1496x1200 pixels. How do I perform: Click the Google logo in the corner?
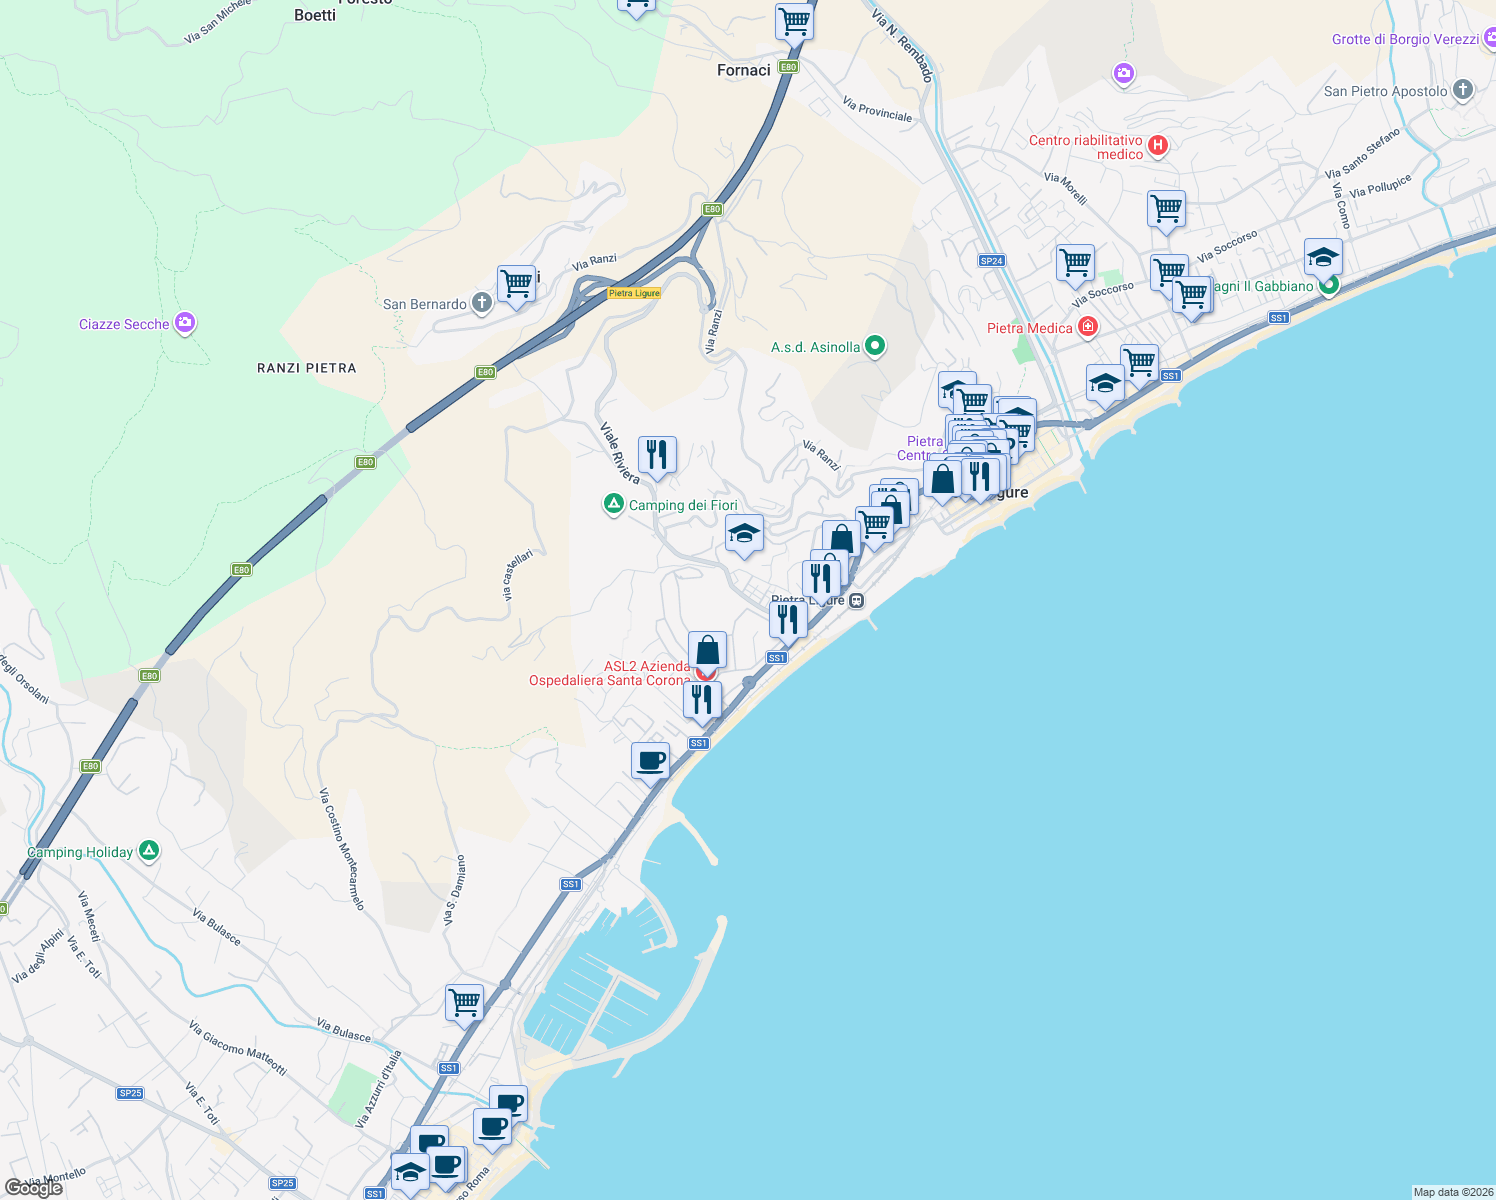pyautogui.click(x=34, y=1188)
